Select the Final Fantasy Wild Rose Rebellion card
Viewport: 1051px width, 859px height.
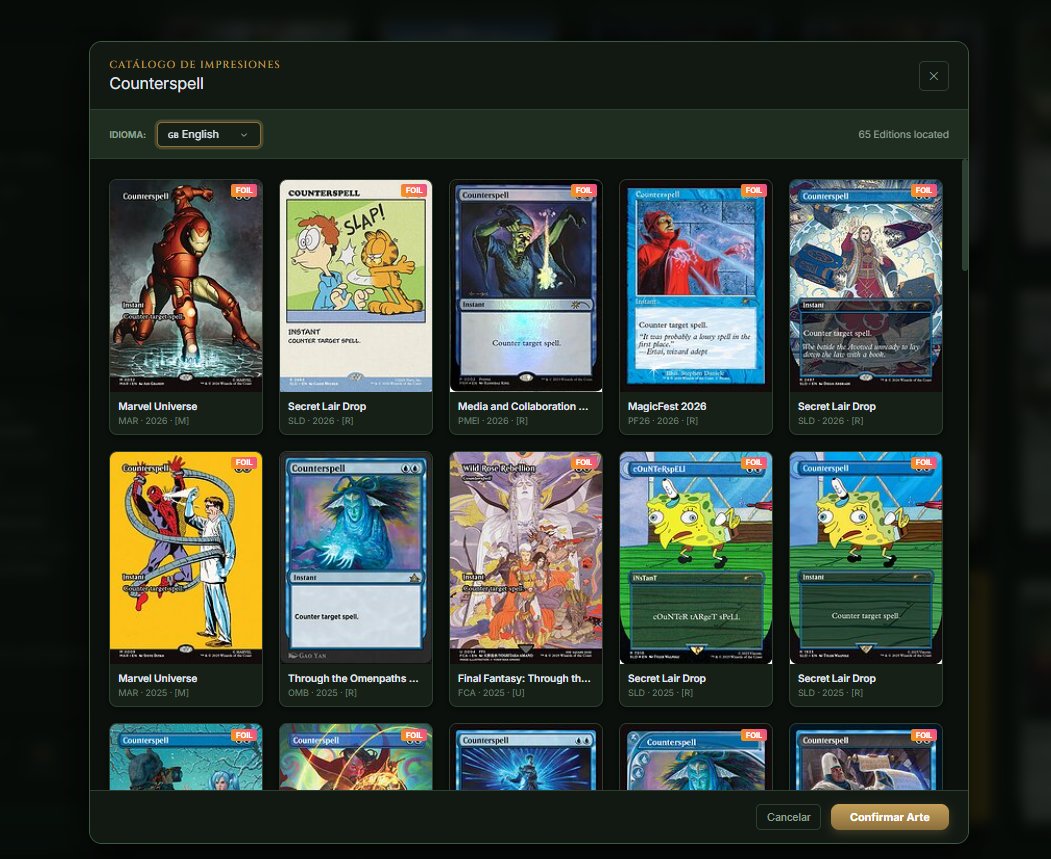[526, 579]
